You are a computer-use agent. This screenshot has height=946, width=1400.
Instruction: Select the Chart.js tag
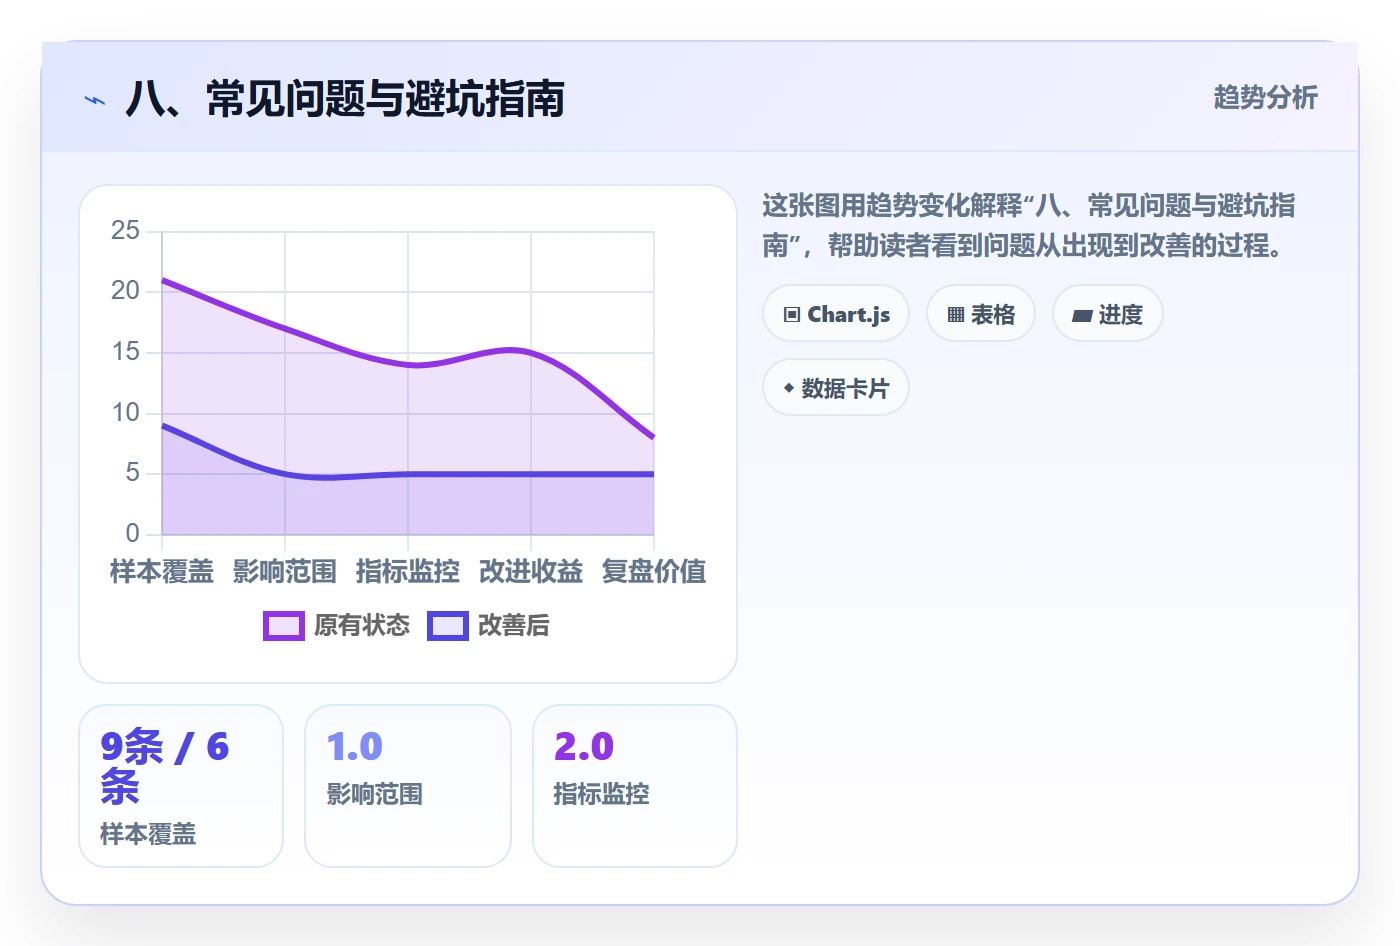pyautogui.click(x=836, y=314)
